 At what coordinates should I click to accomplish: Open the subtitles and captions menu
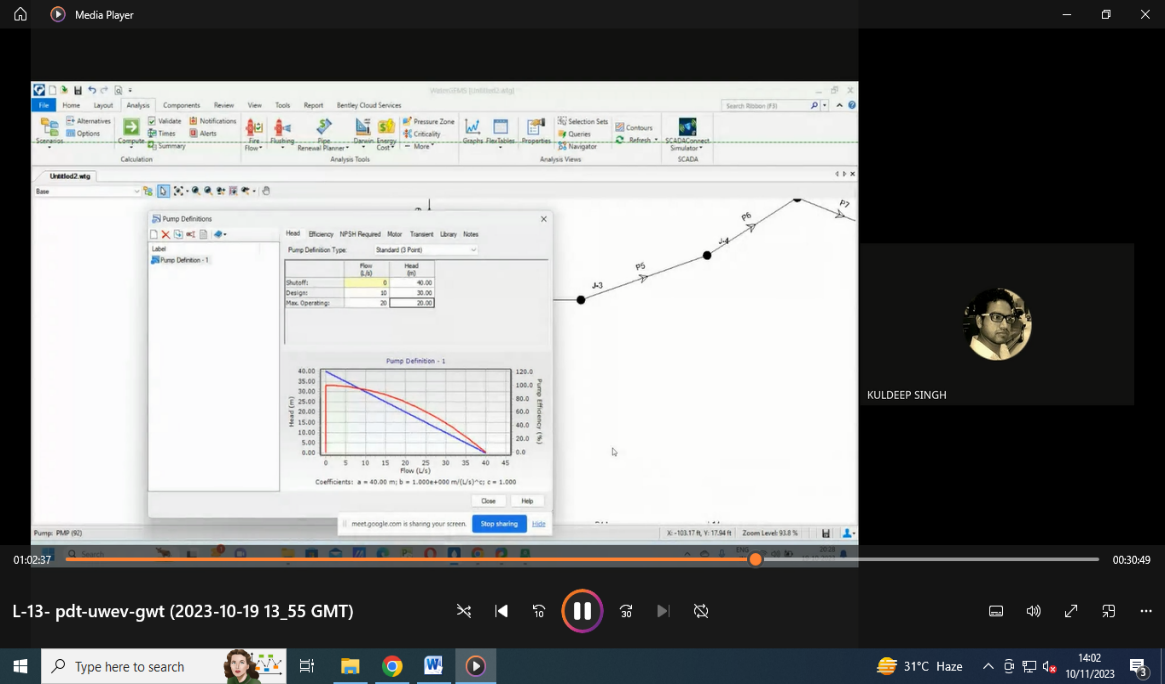996,610
